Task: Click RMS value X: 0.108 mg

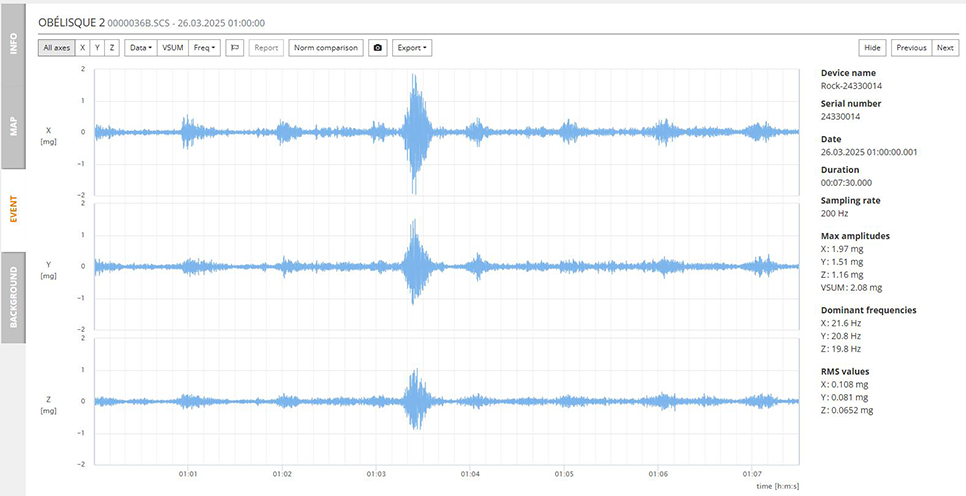Action: [845, 385]
